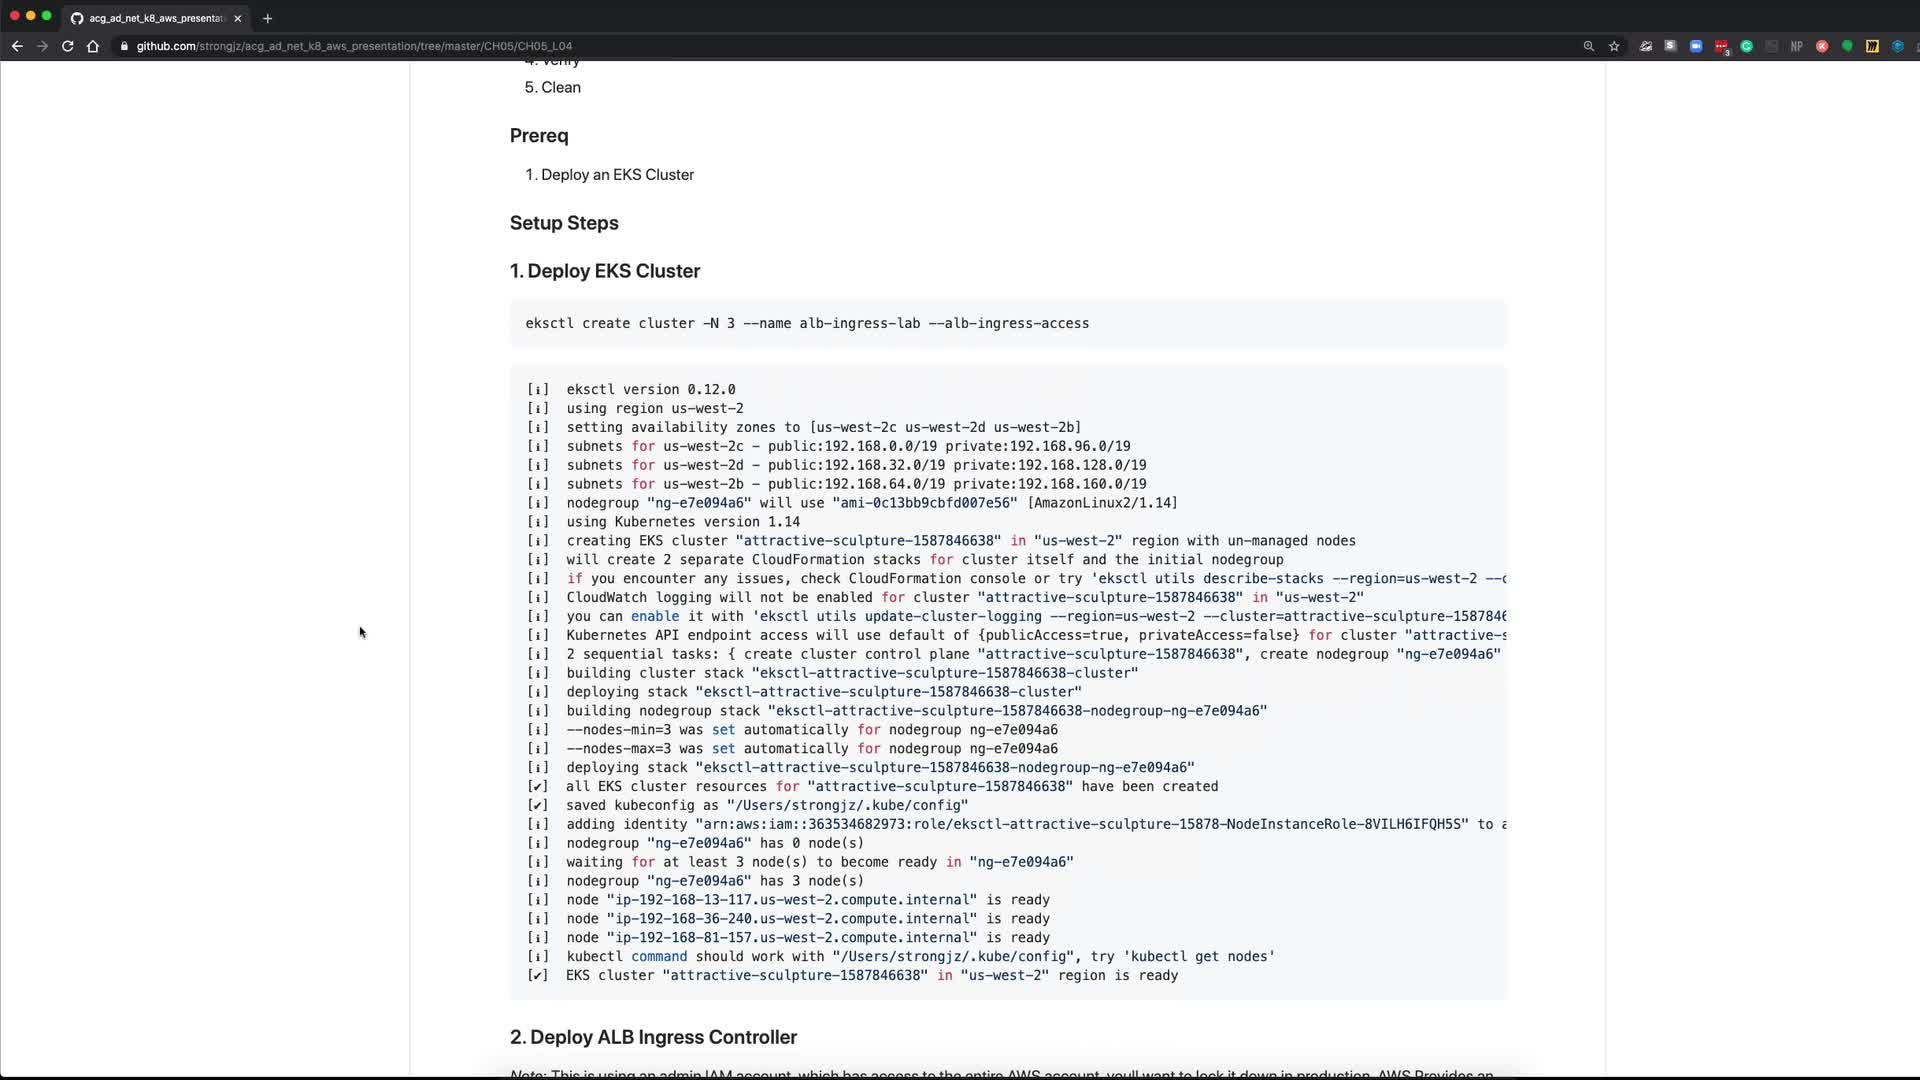This screenshot has width=1920, height=1080.
Task: Open the Zoom meeting extension
Action: [1696, 46]
